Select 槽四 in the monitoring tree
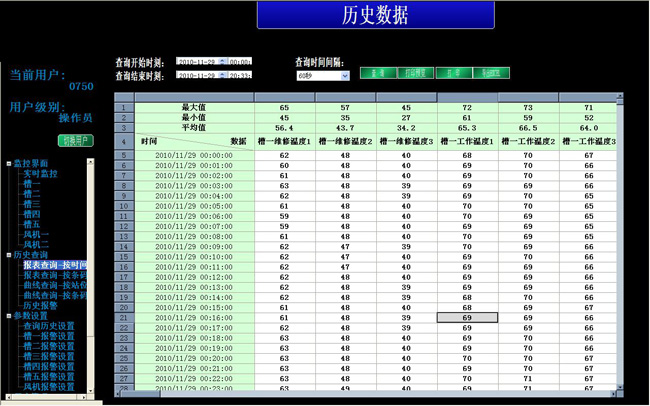The width and height of the screenshot is (650, 406). (x=32, y=214)
